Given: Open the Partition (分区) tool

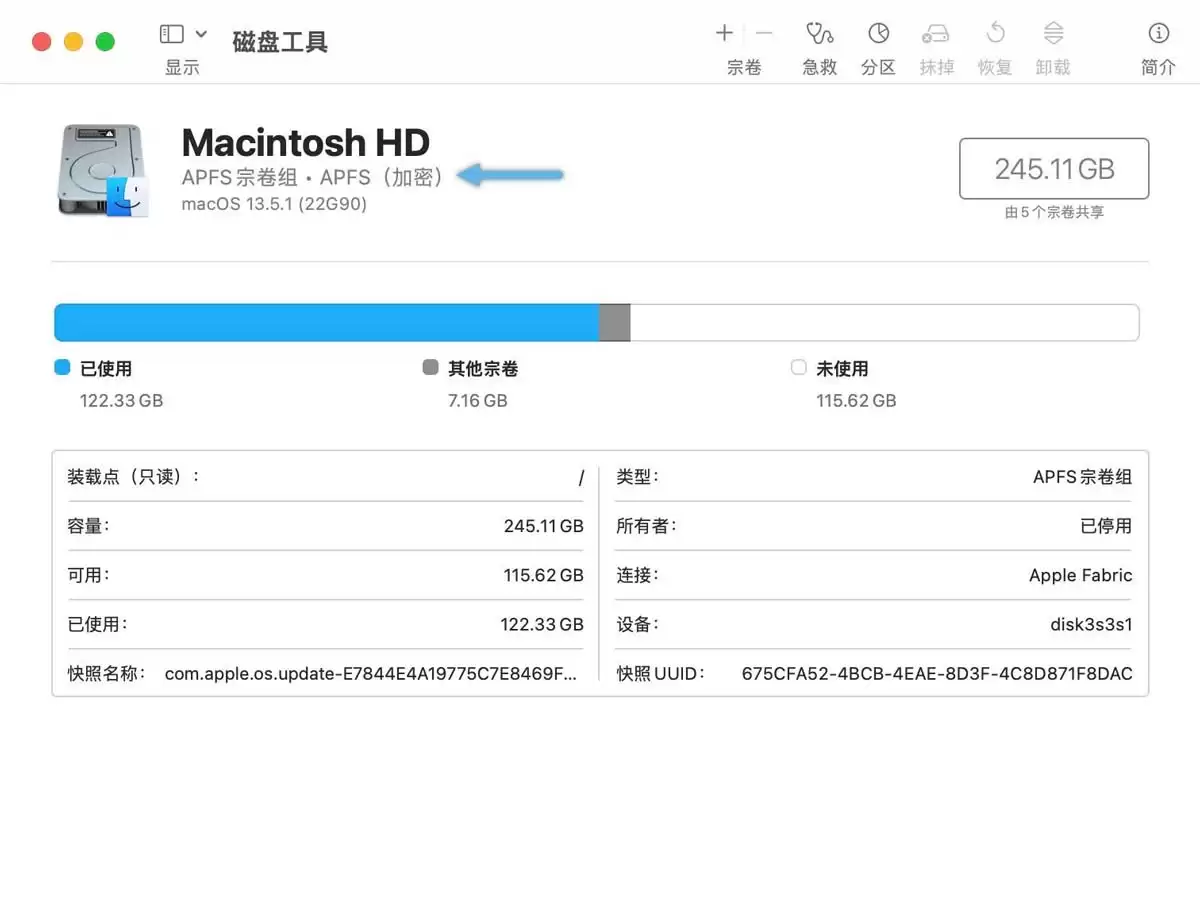Looking at the screenshot, I should click(877, 42).
